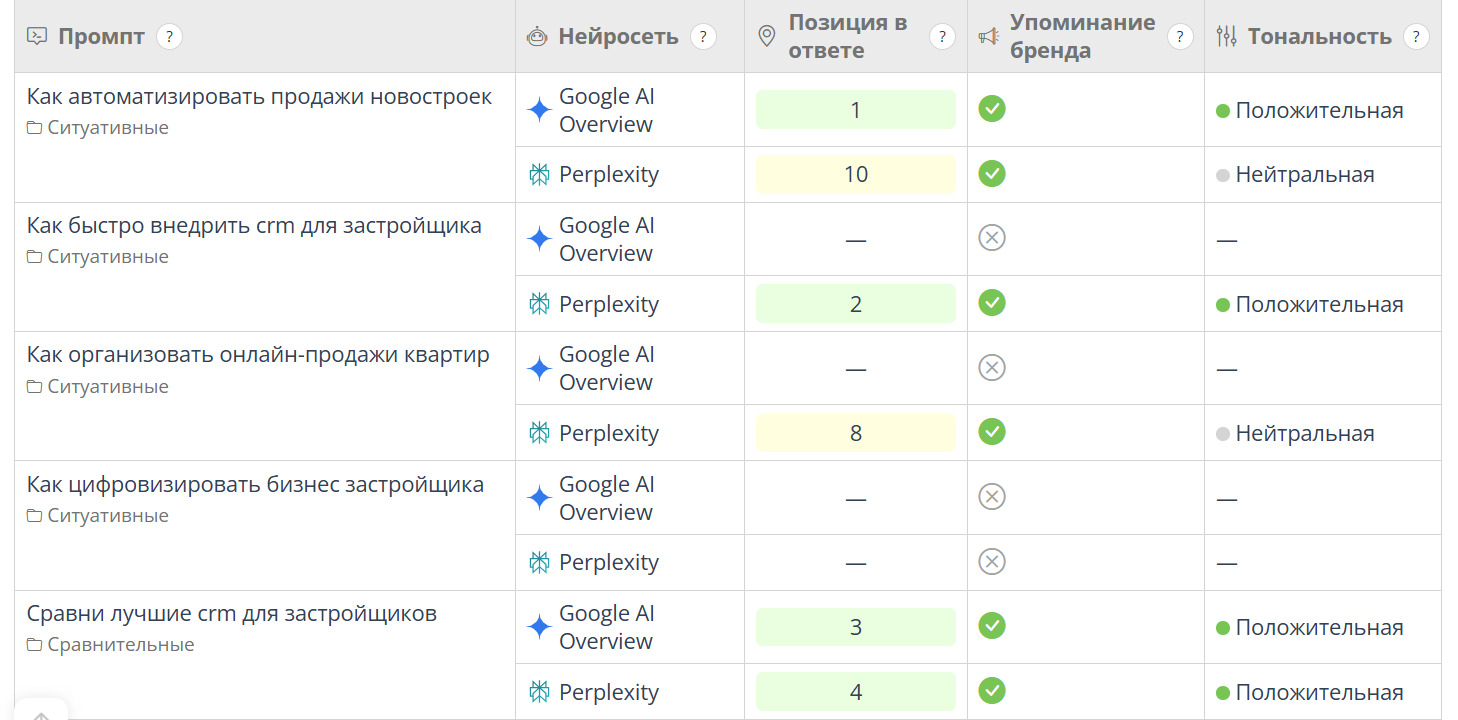Click green brand mention checkmark in first row

(x=991, y=109)
